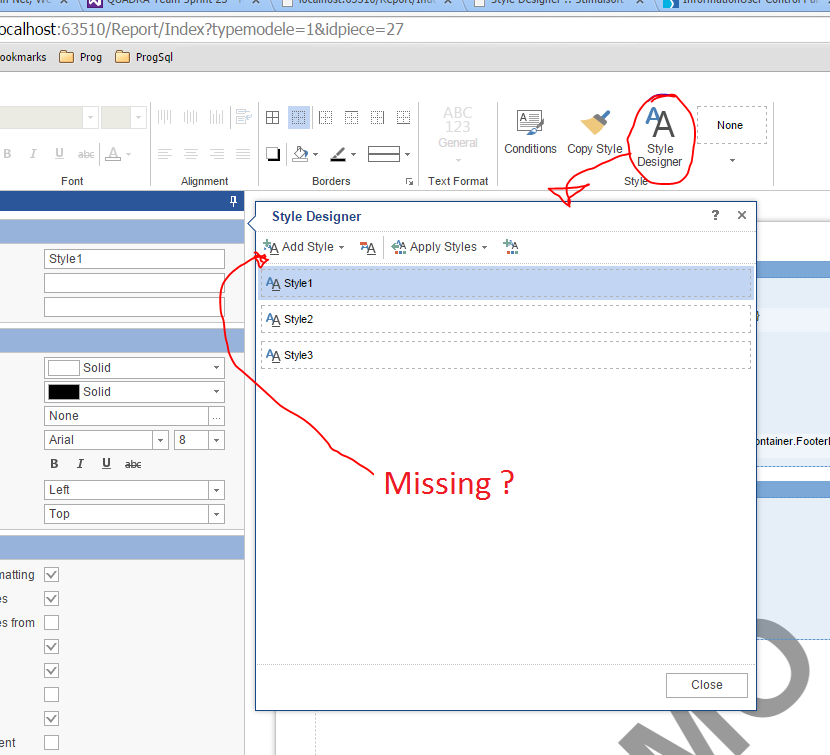Click the remove style icon in Style Designer
This screenshot has height=755, width=830.
click(367, 247)
